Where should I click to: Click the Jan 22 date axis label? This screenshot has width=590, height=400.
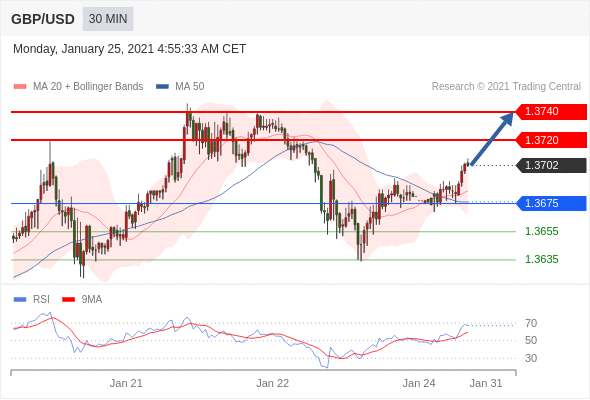(x=272, y=383)
